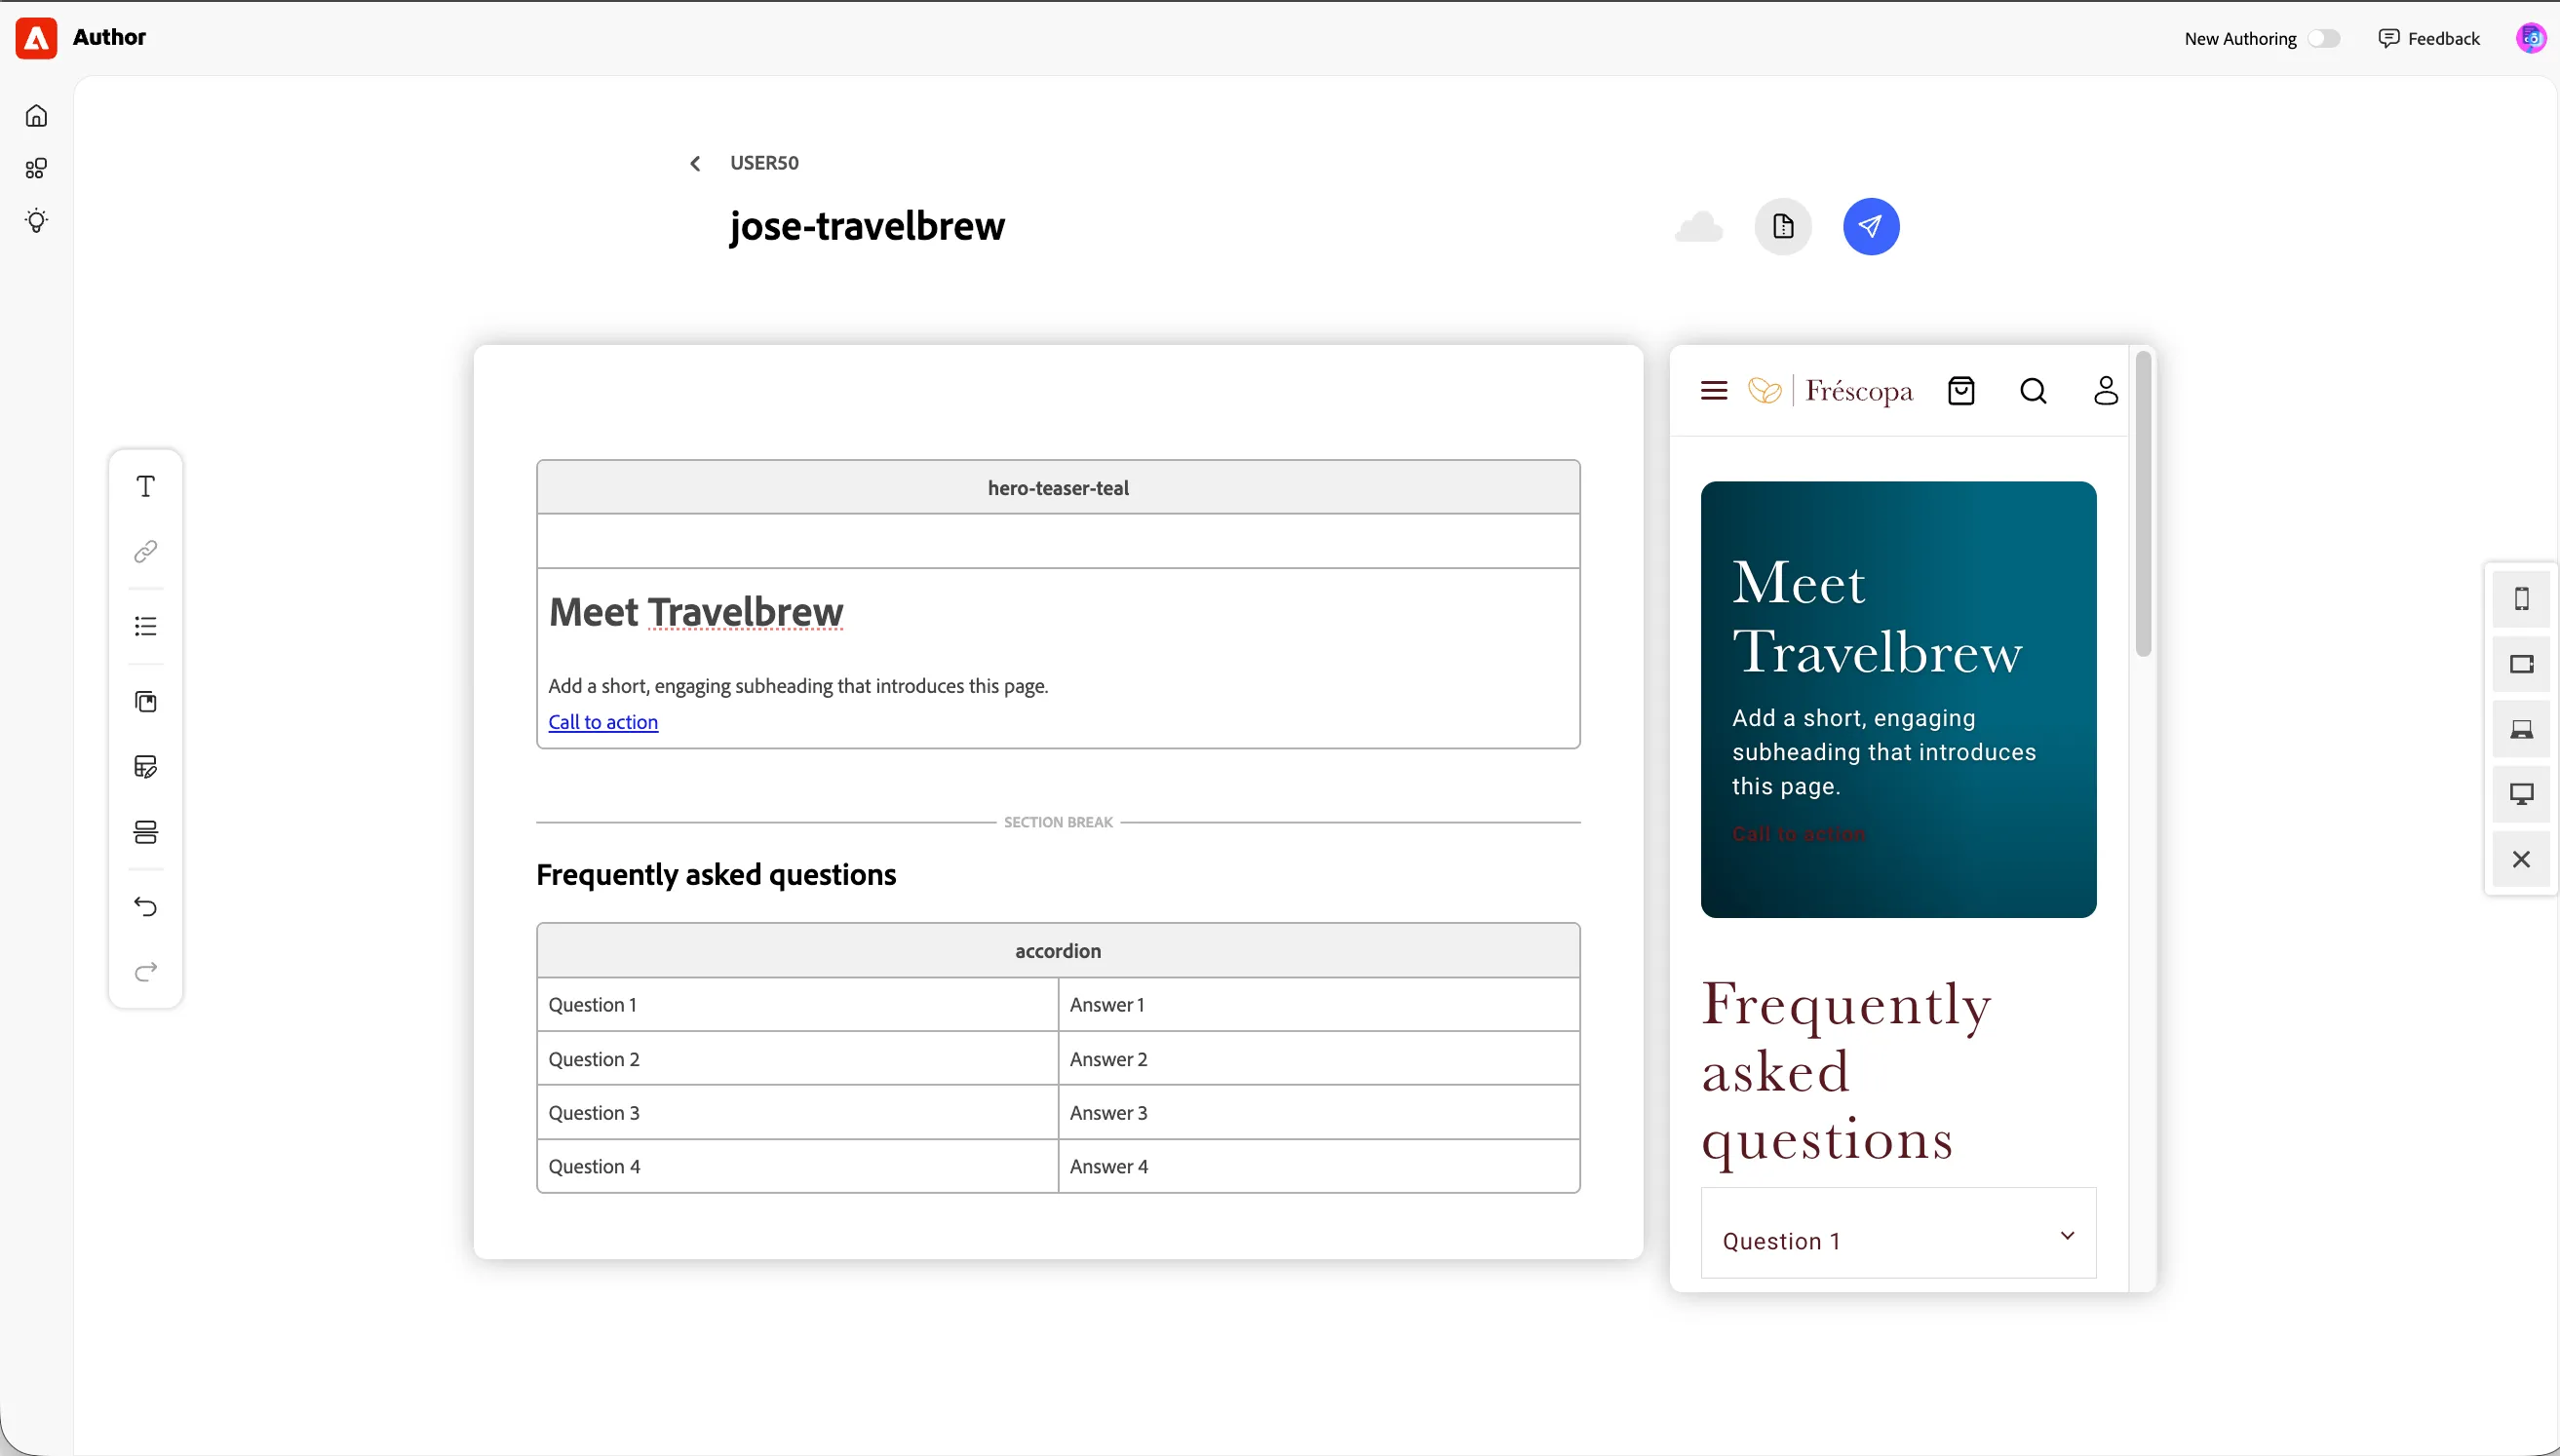The height and width of the screenshot is (1456, 2560).
Task: Click the jose-travelbrew page title
Action: [x=867, y=226]
